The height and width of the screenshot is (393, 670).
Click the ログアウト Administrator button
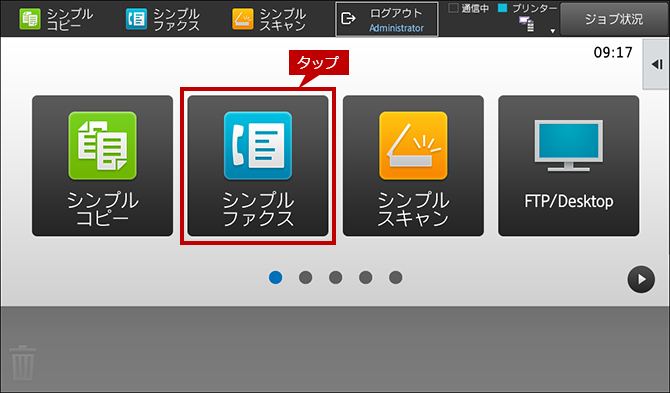coord(387,19)
